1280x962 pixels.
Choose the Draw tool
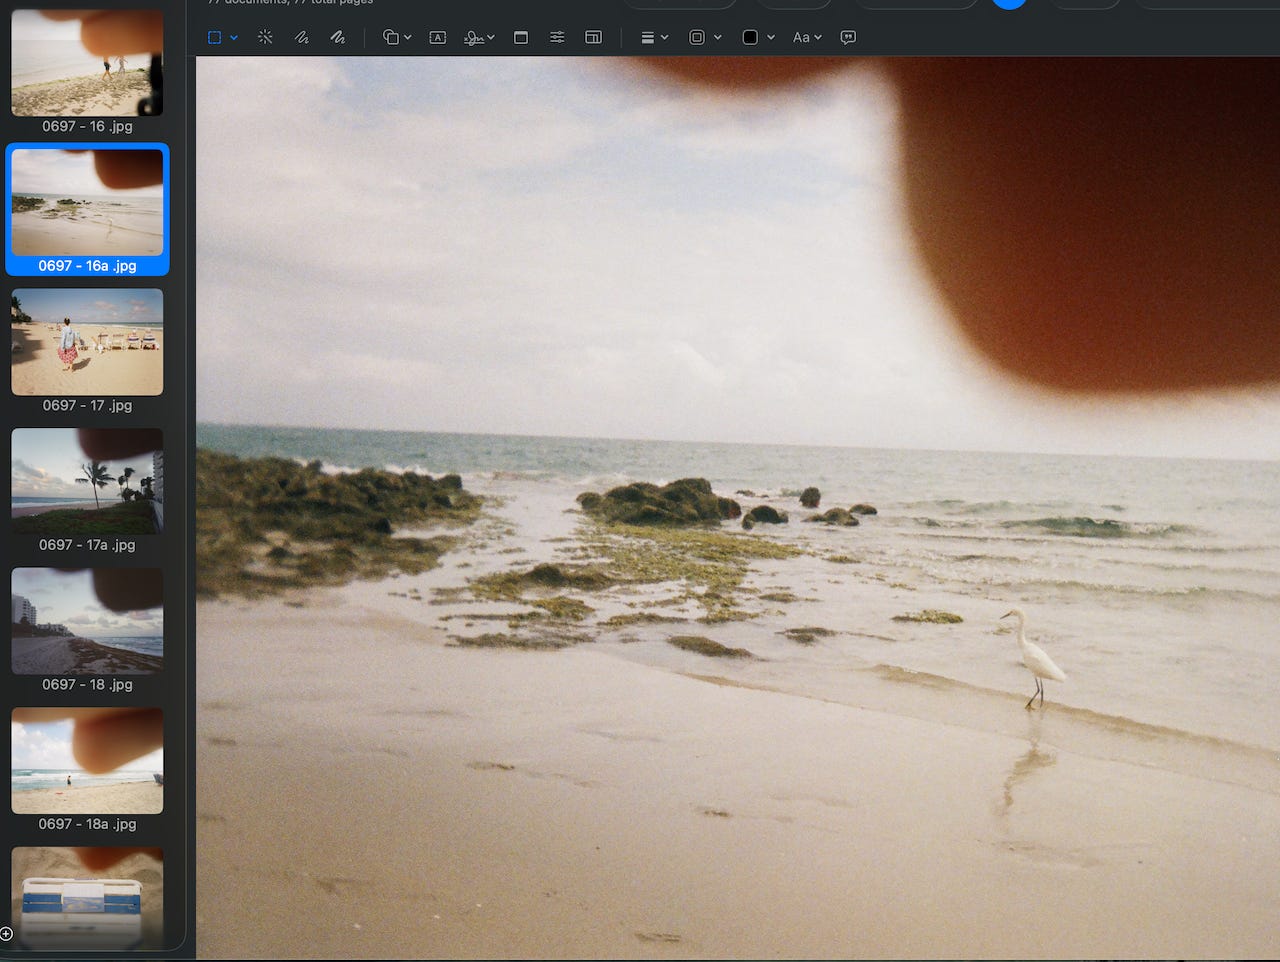tap(338, 37)
